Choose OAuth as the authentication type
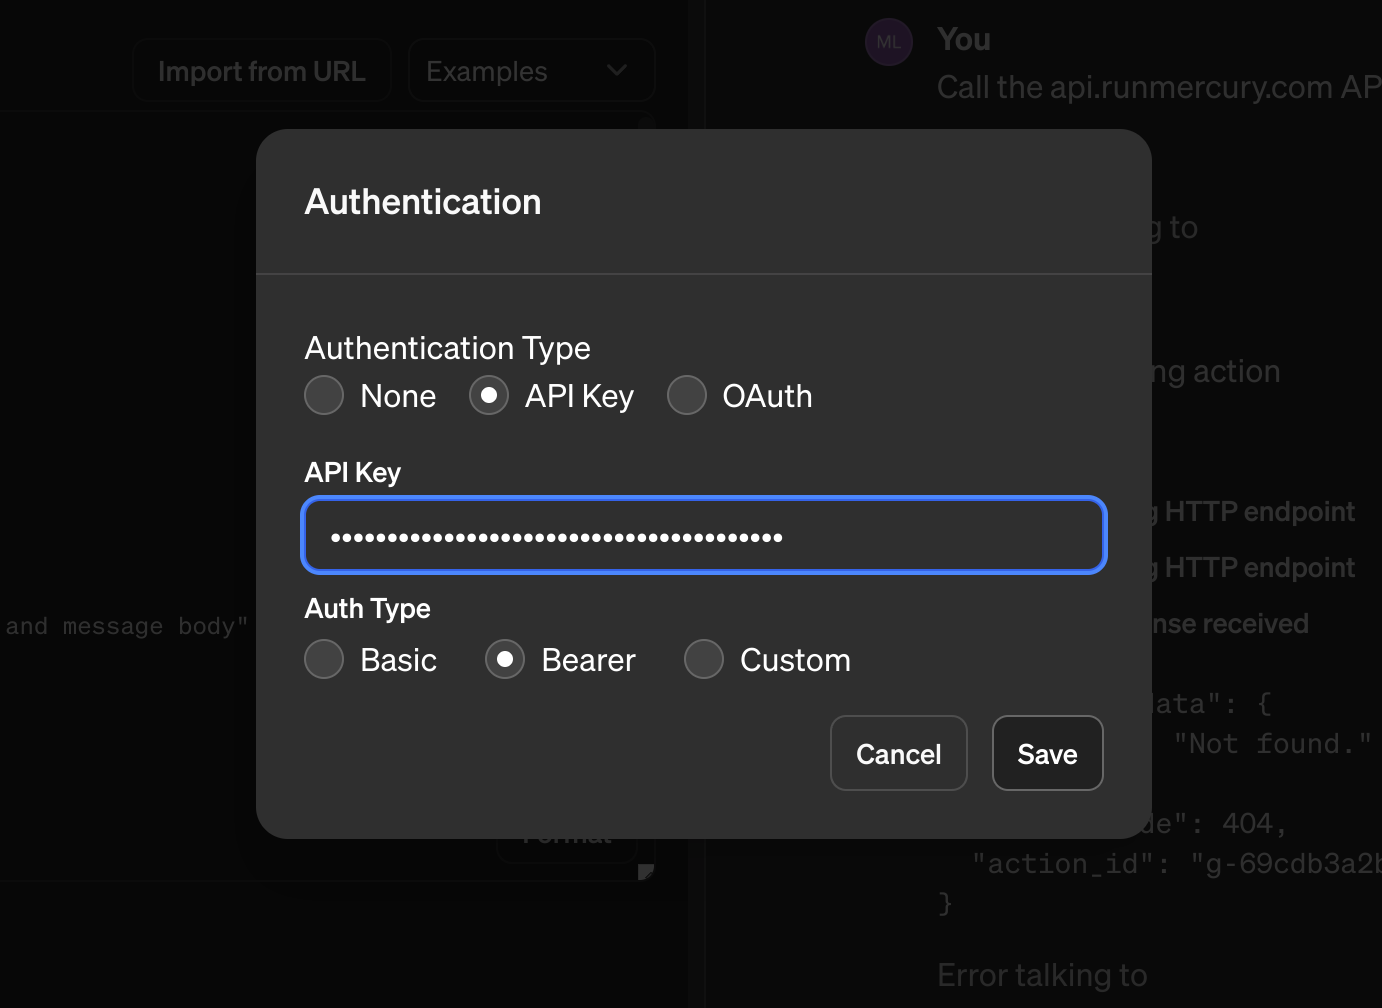 [x=687, y=395]
